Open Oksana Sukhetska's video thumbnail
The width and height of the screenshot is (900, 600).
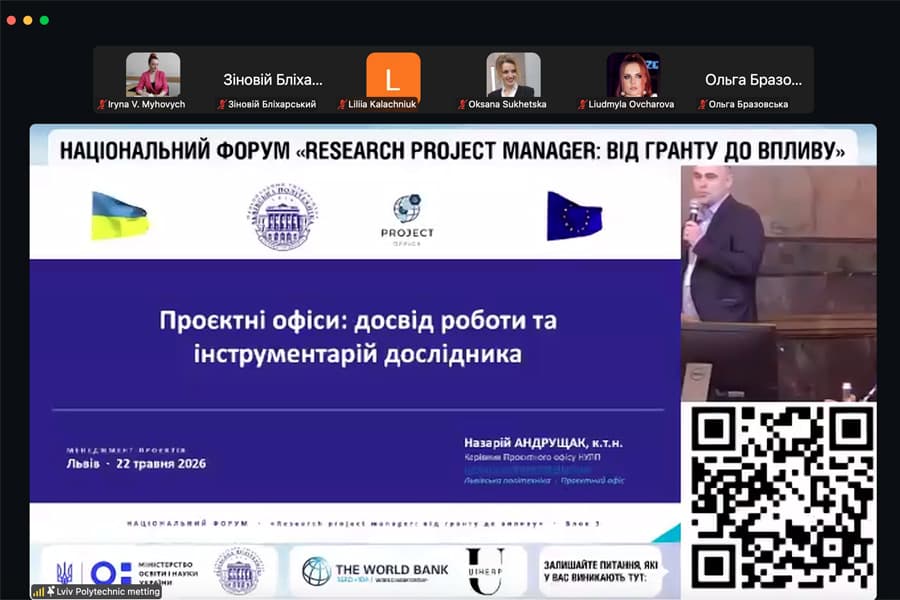(x=513, y=75)
